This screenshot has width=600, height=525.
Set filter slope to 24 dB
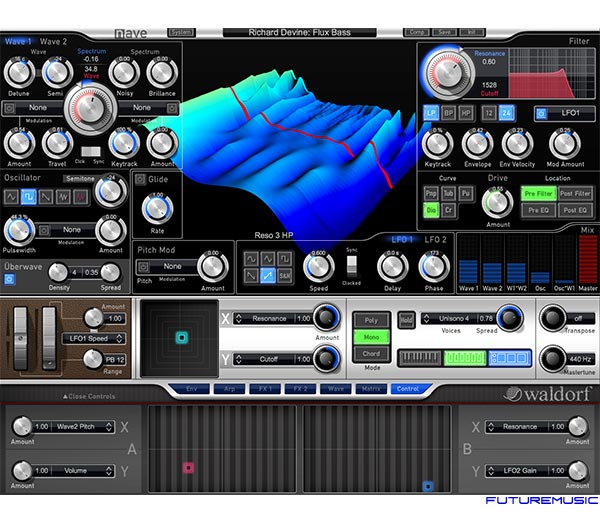(506, 113)
